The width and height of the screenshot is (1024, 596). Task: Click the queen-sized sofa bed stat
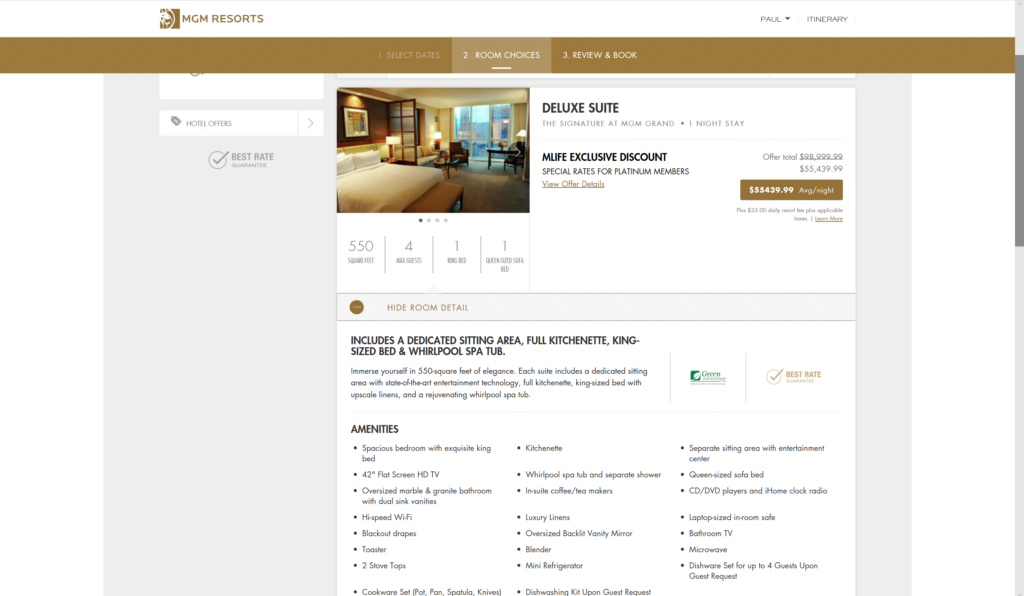point(505,255)
